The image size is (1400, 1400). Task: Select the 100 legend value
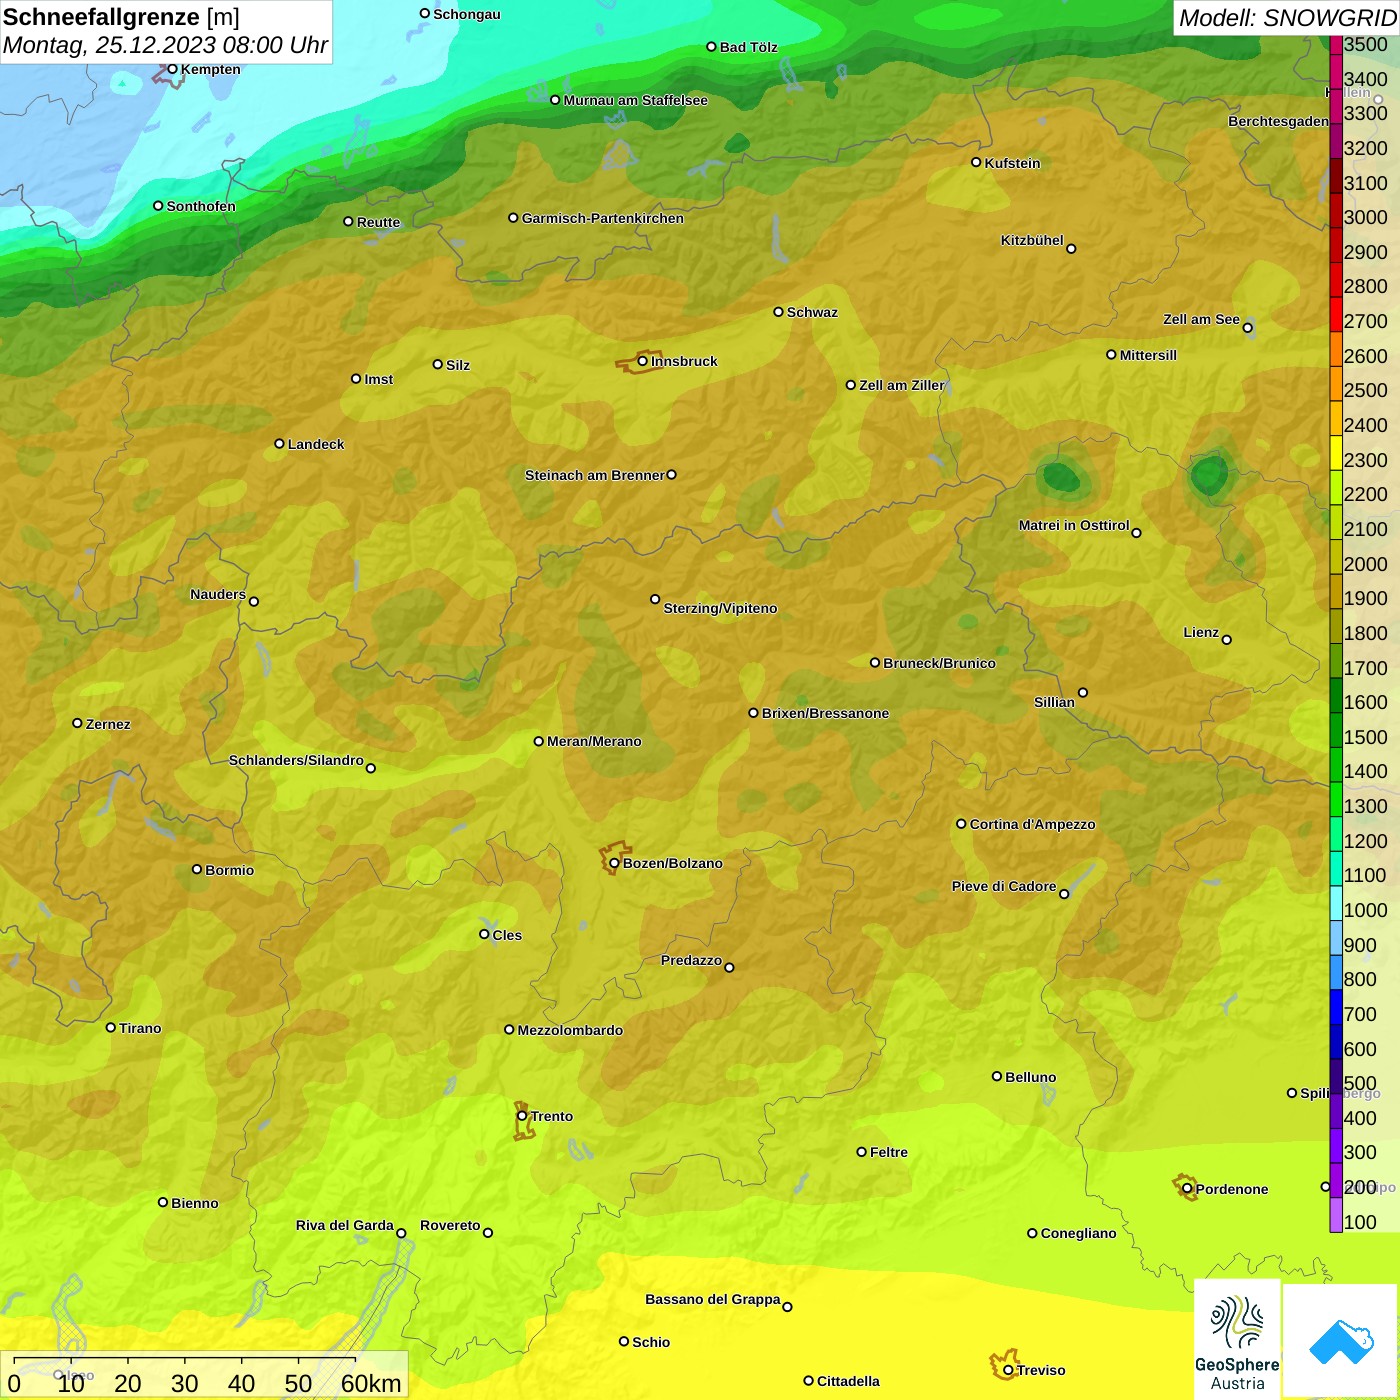[1360, 1222]
